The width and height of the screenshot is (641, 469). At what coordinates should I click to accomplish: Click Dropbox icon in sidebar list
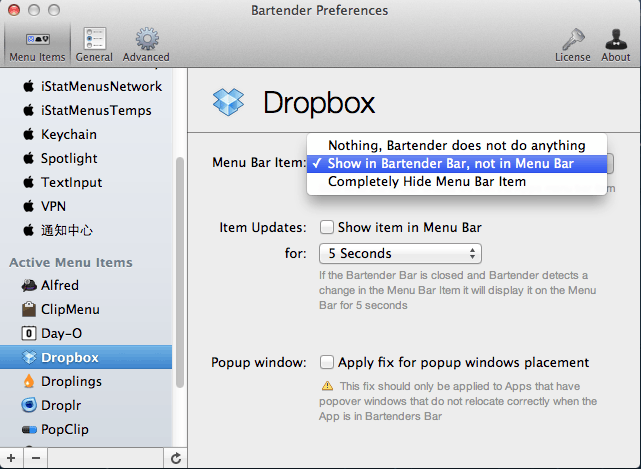29,357
